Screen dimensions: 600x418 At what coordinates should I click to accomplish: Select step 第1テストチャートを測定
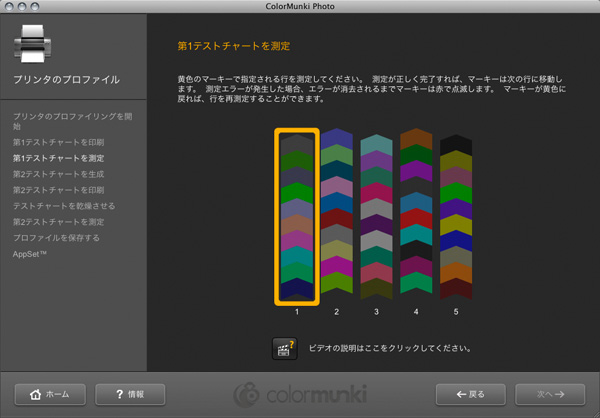click(x=57, y=158)
